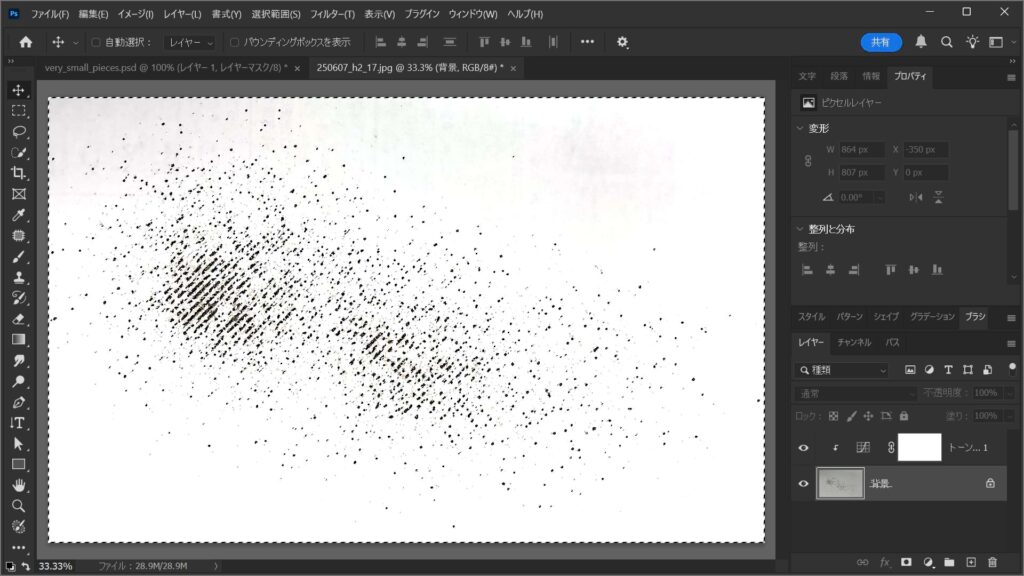Viewport: 1024px width, 576px height.
Task: Select the Rectangle shape tool
Action: coord(18,465)
